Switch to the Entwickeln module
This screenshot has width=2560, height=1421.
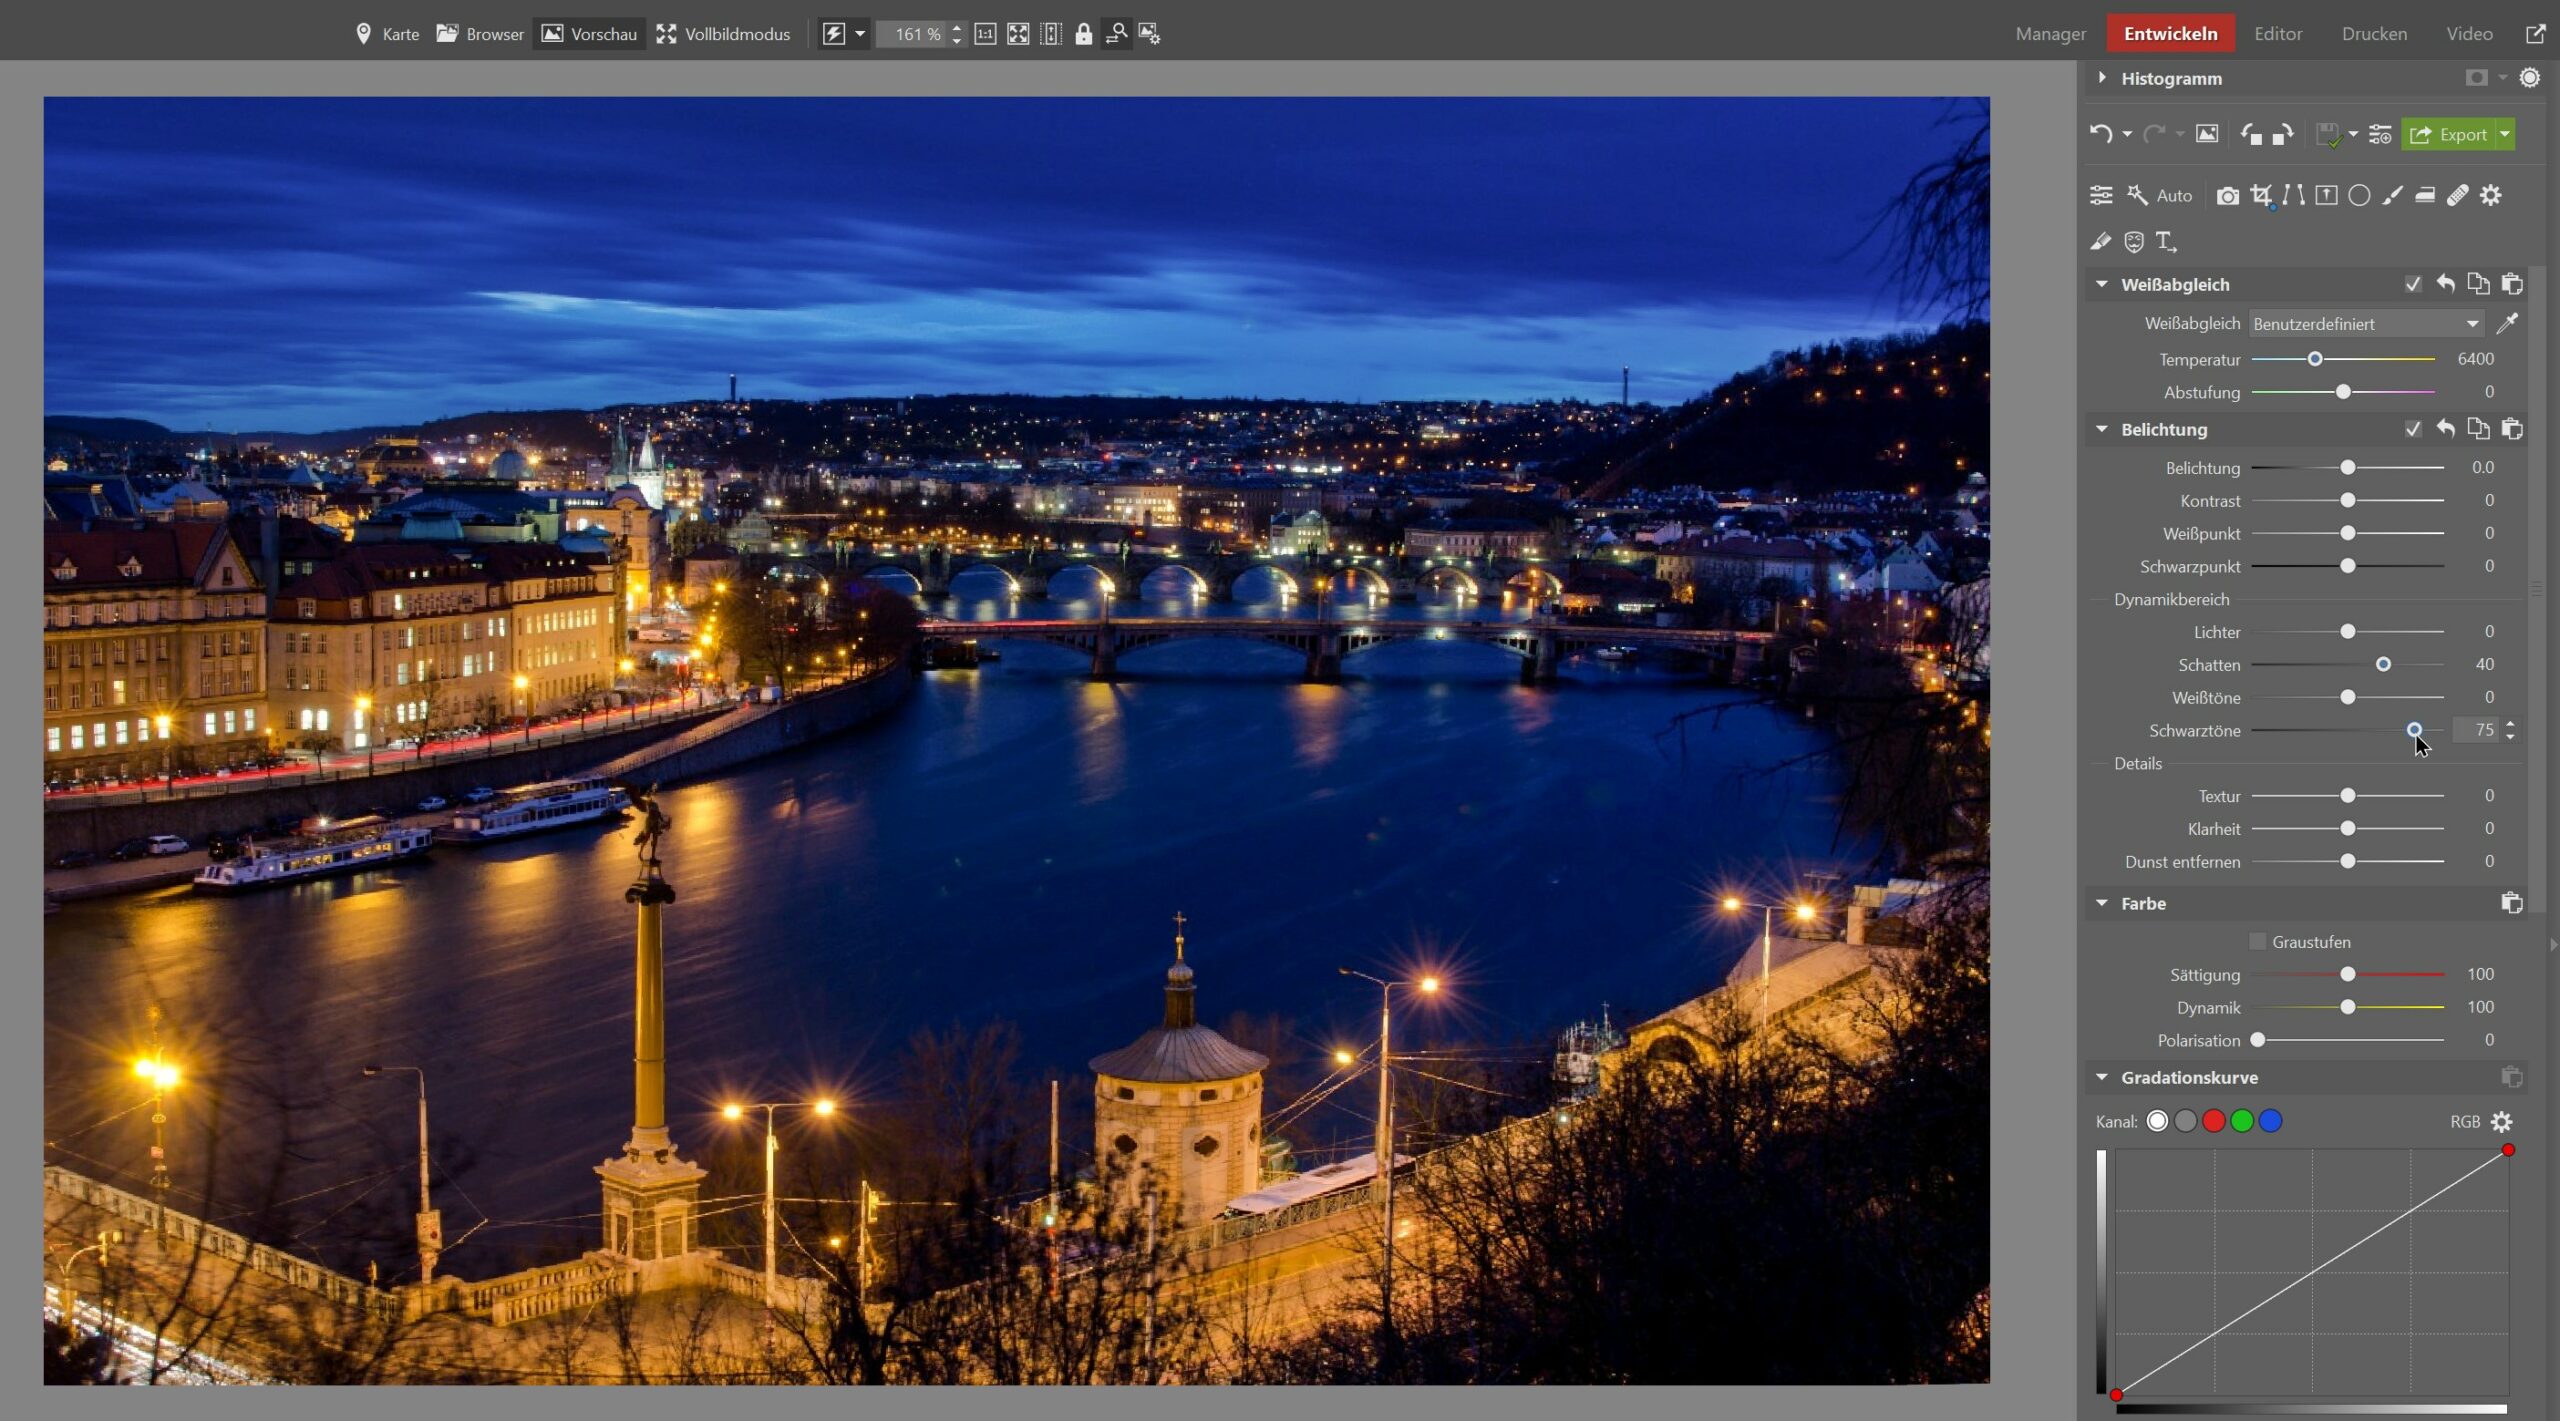pos(2170,34)
